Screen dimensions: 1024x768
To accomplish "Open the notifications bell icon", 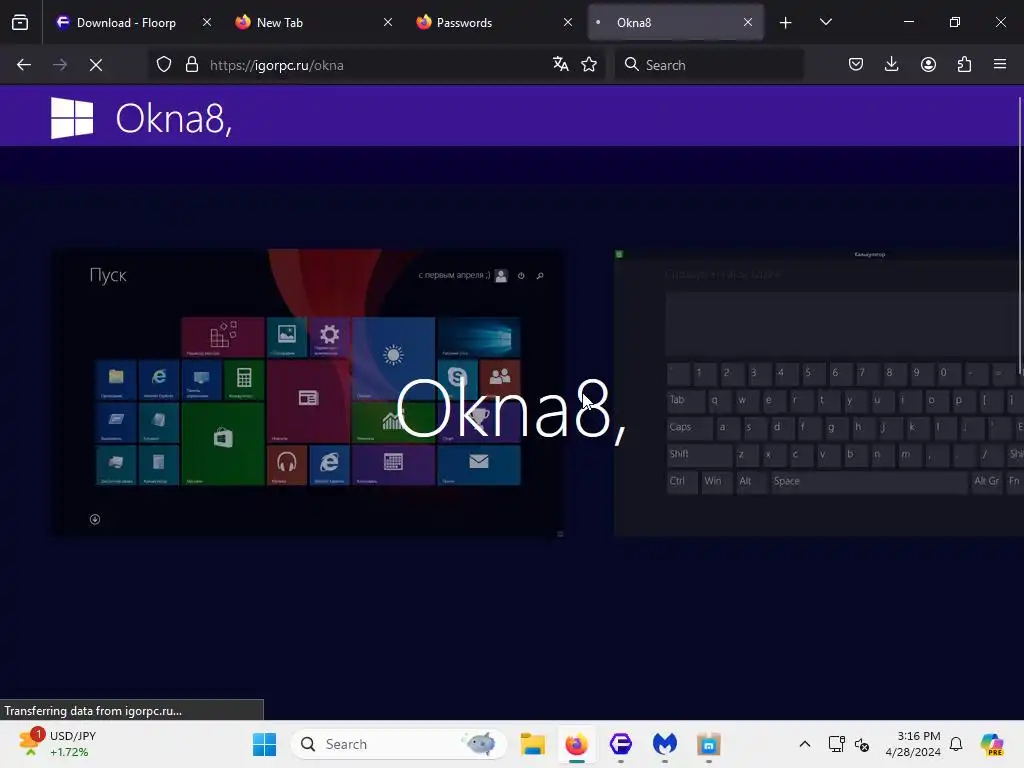I will click(956, 744).
